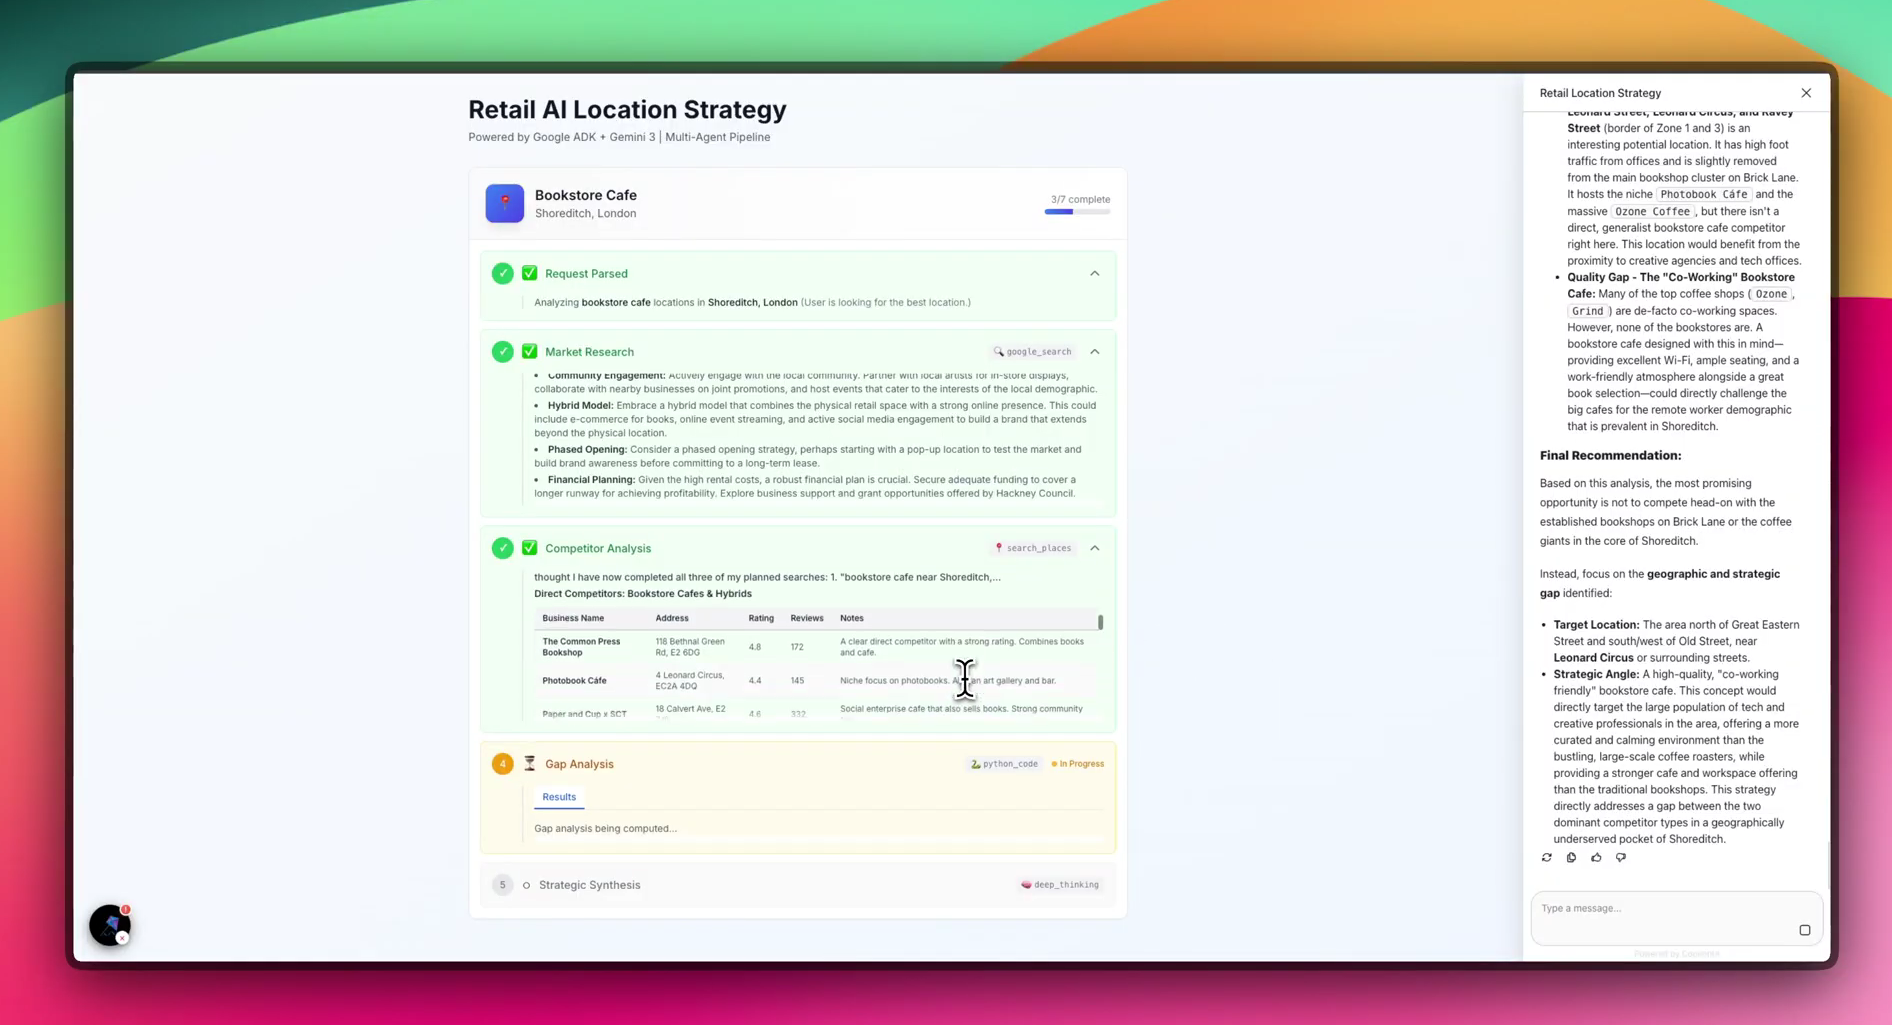
Task: Click the blue location pin icon beside Bookstore Cafe
Action: [x=504, y=203]
